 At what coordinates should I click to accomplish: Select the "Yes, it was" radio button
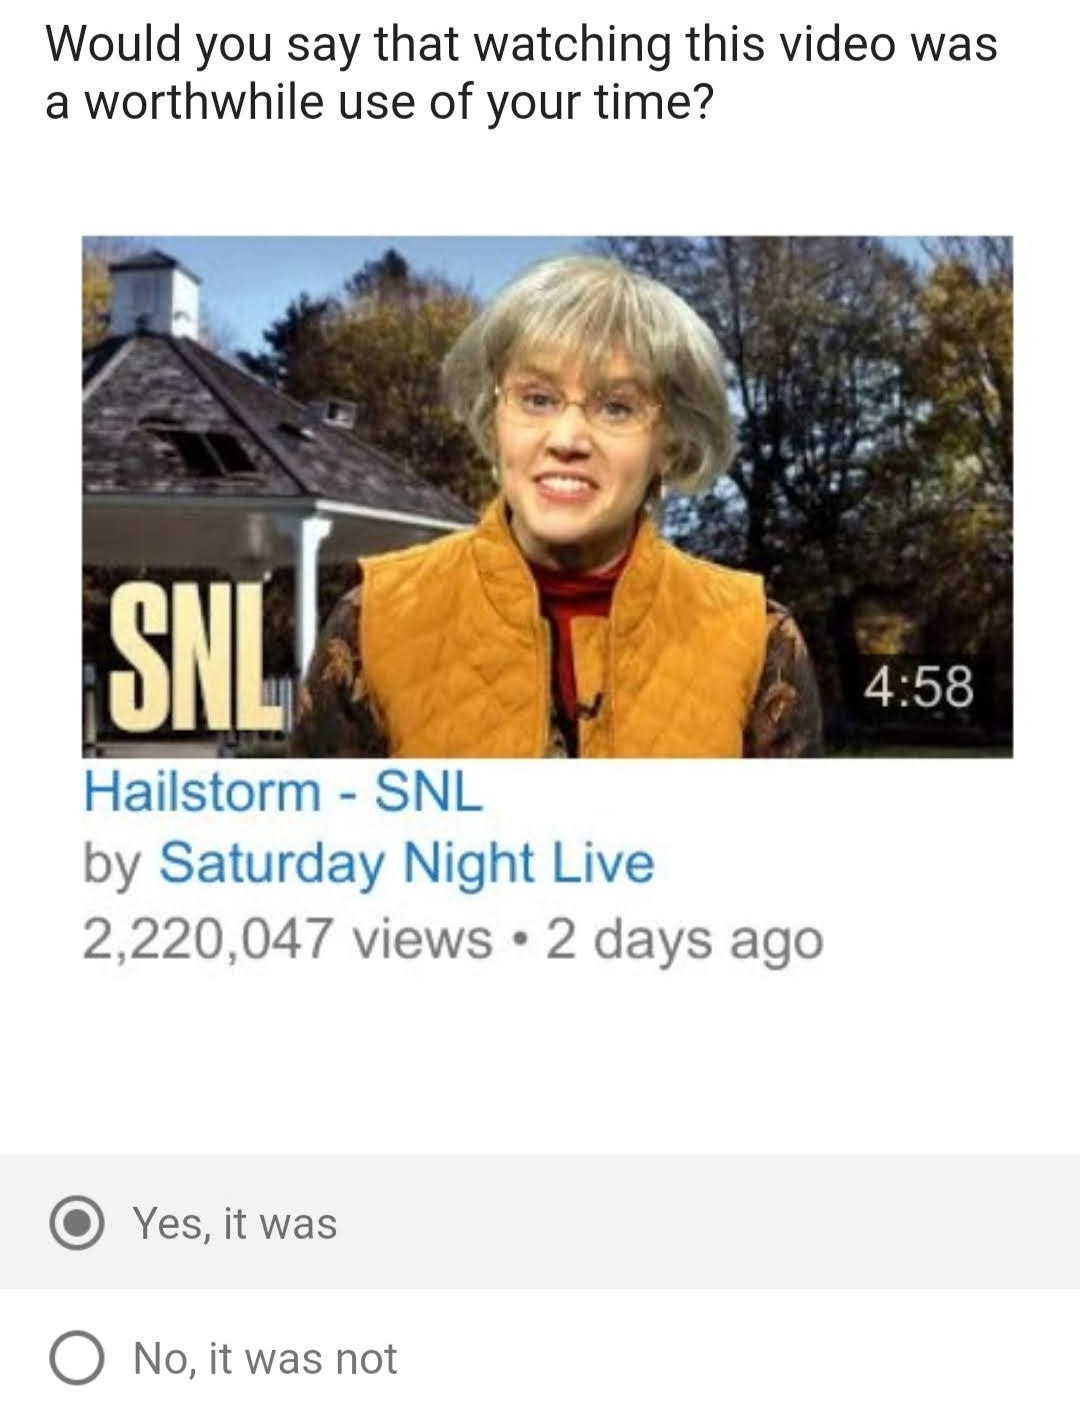coord(77,1225)
